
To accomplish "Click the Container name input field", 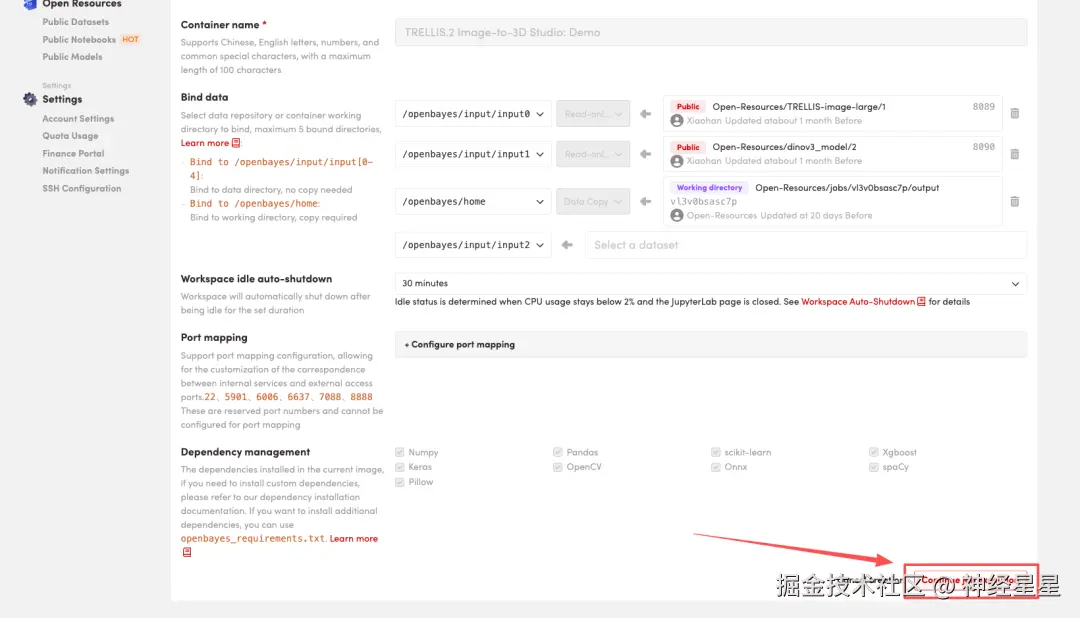I will [711, 32].
